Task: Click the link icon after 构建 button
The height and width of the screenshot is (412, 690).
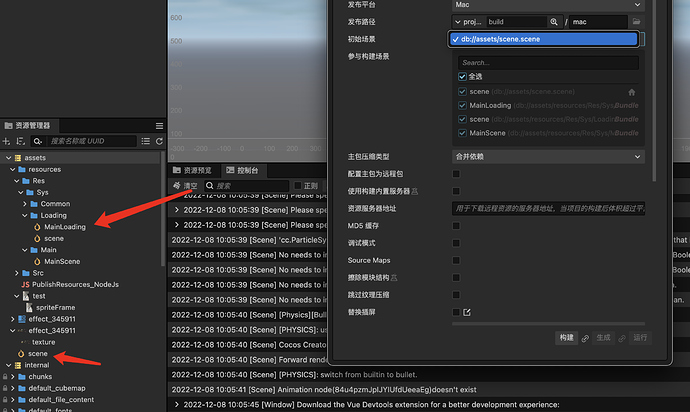Action: pyautogui.click(x=585, y=338)
